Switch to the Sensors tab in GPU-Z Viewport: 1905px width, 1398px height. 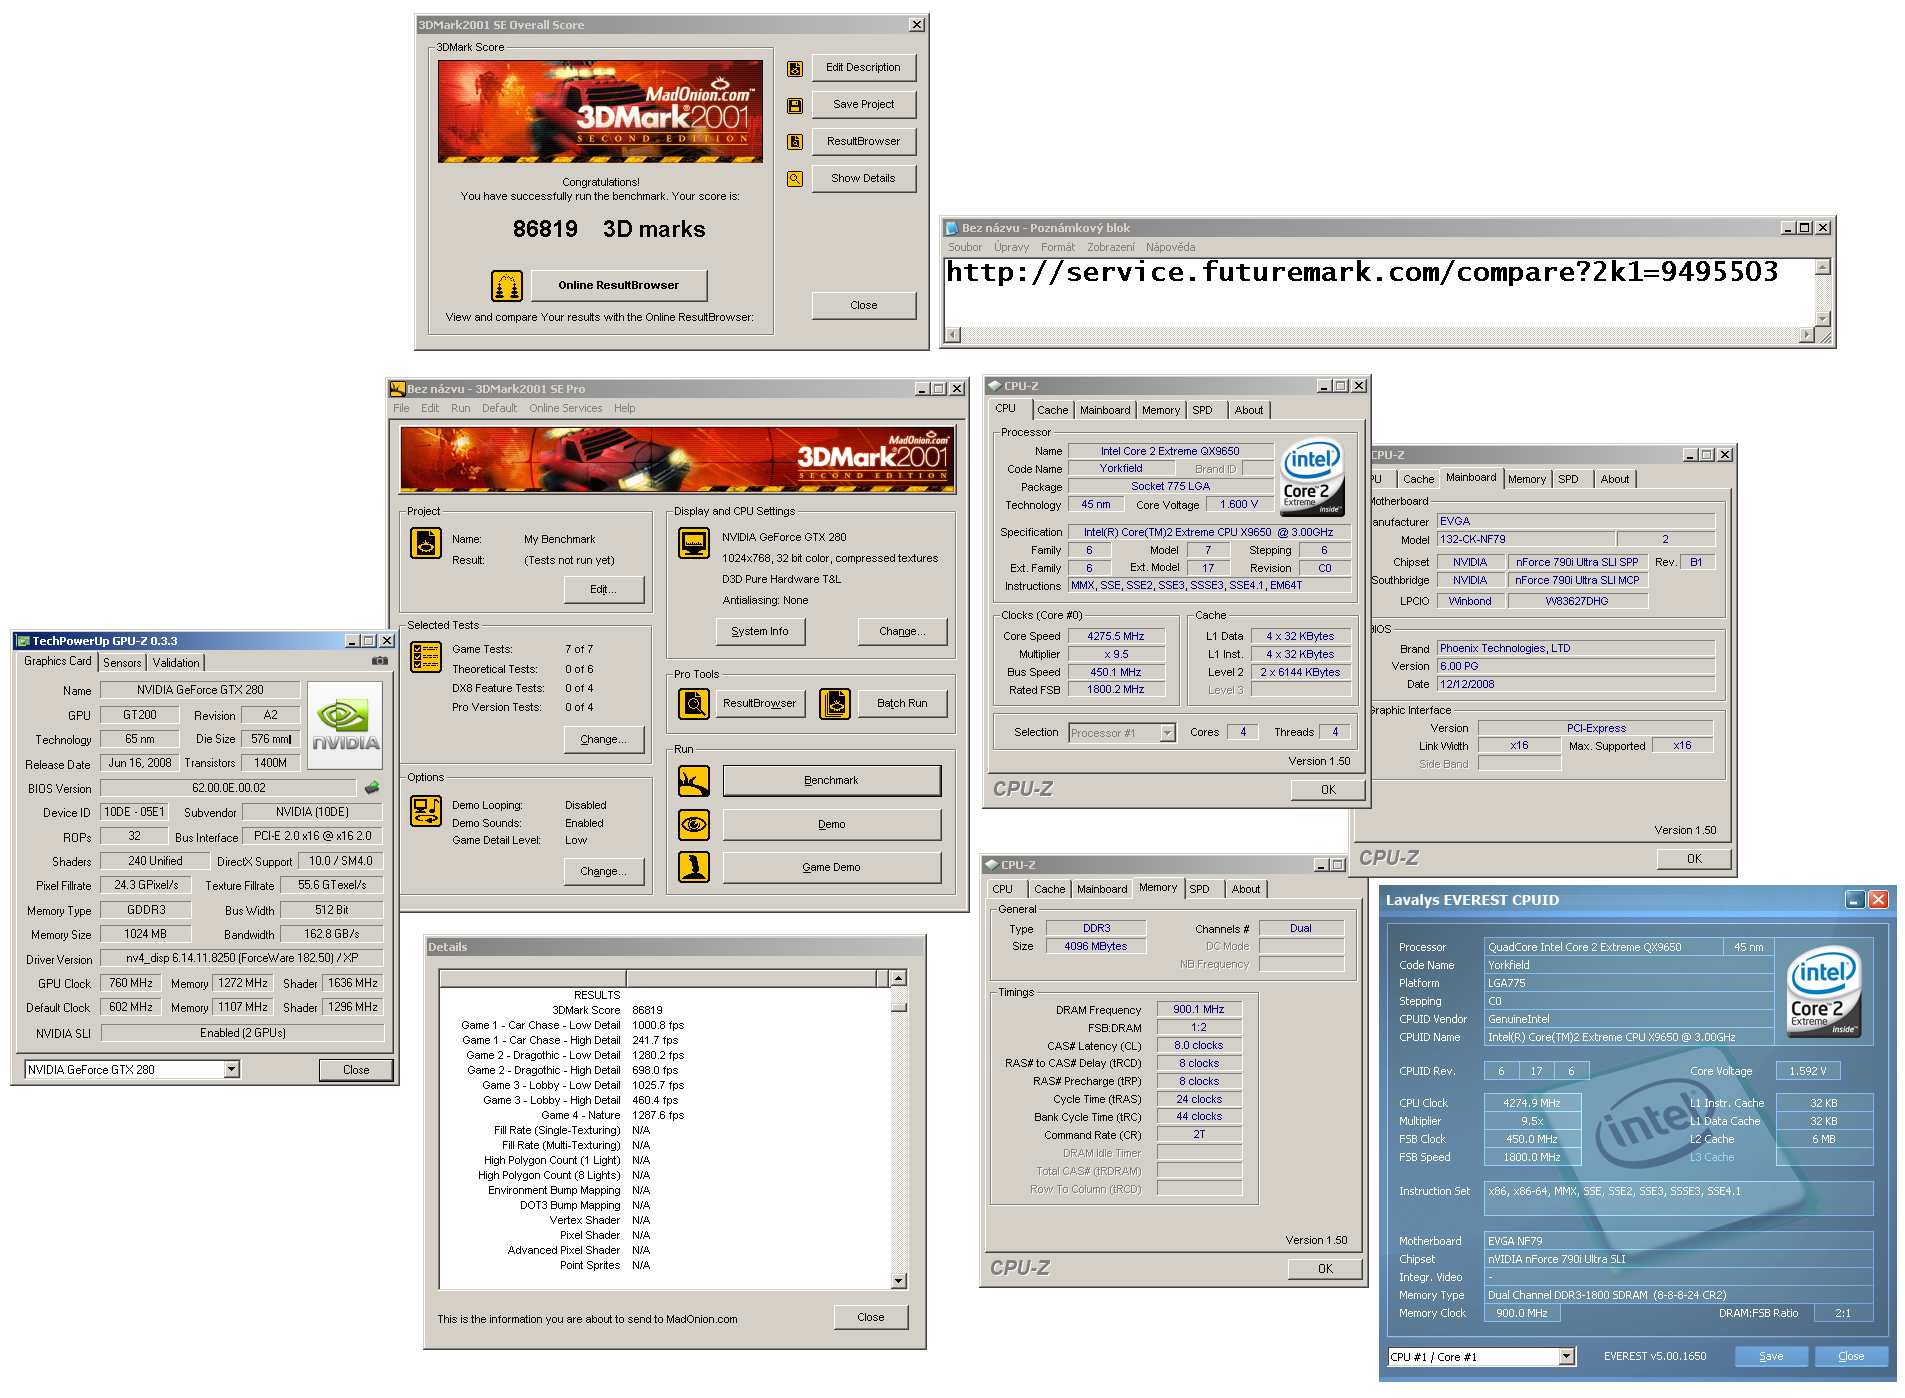pos(122,663)
